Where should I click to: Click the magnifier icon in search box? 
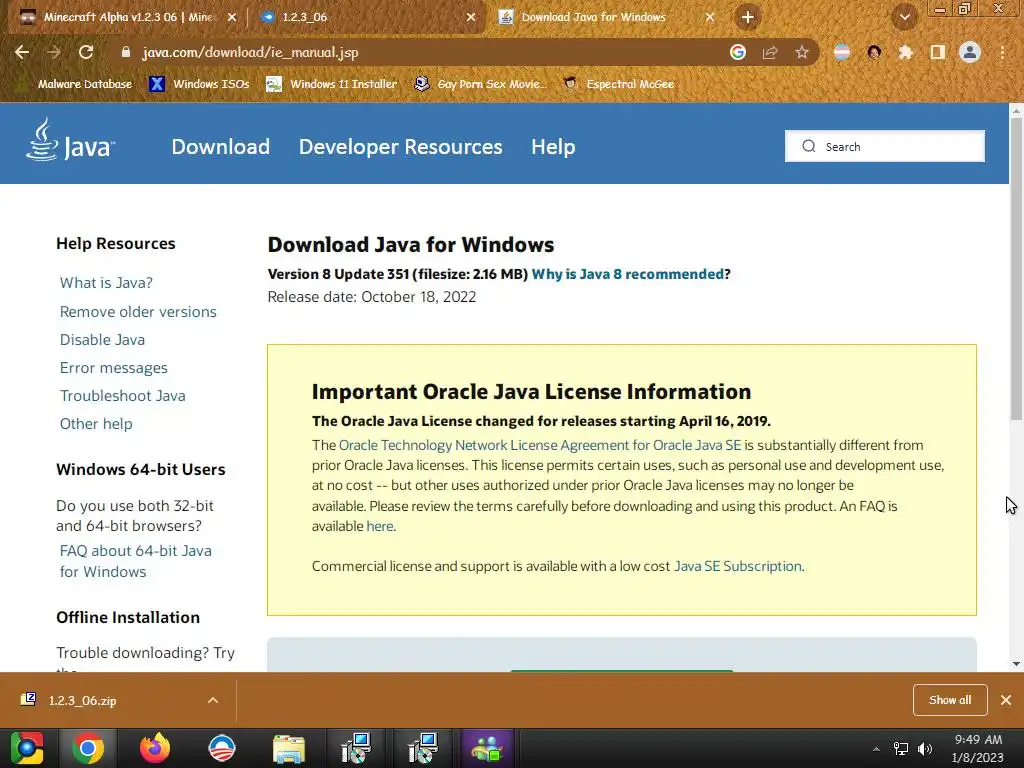point(808,146)
